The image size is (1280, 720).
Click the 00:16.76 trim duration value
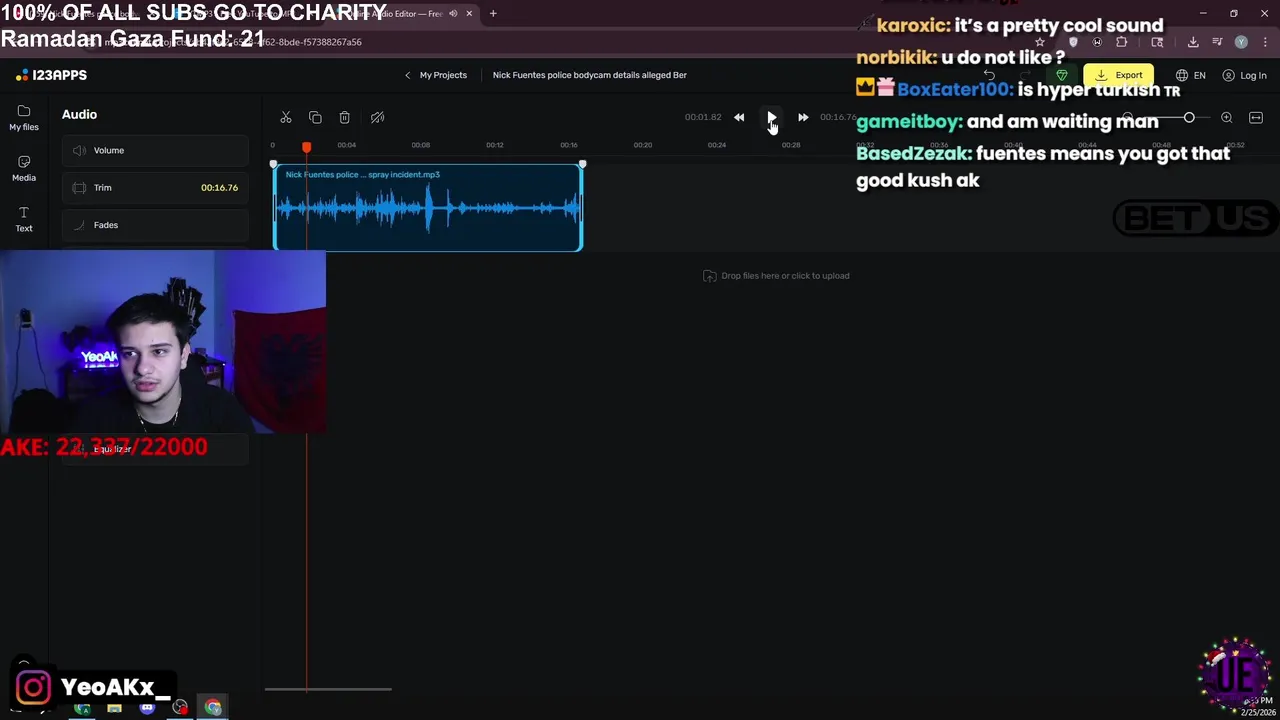219,188
